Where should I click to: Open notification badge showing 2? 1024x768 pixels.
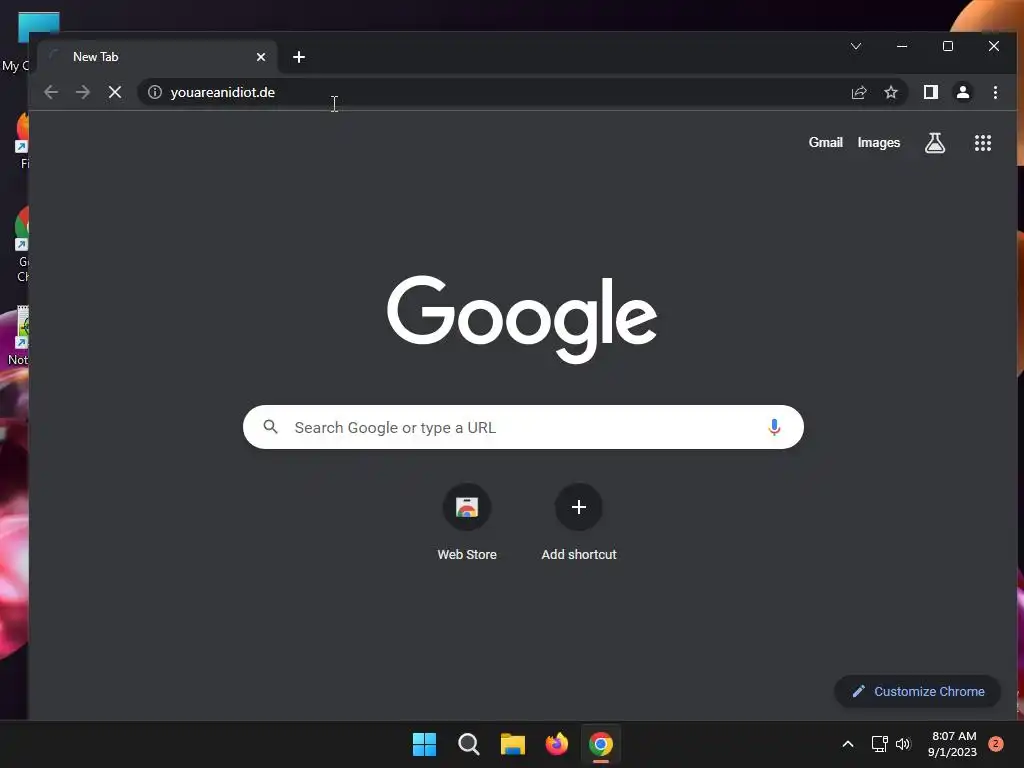(996, 743)
